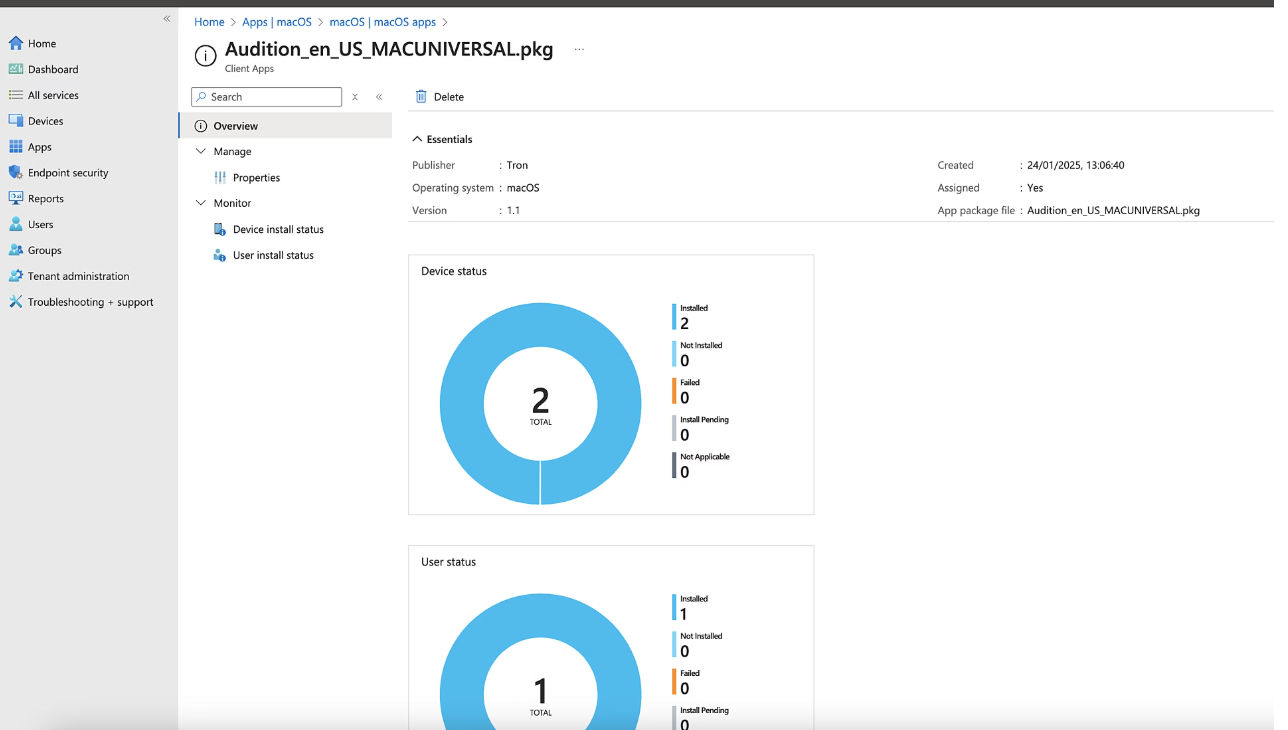This screenshot has width=1288, height=730.
Task: Click the Overview info icon
Action: [x=201, y=126]
